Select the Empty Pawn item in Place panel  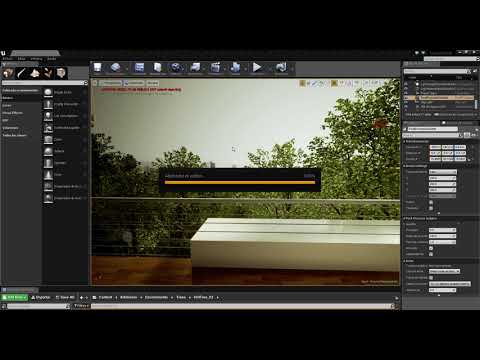click(x=65, y=116)
